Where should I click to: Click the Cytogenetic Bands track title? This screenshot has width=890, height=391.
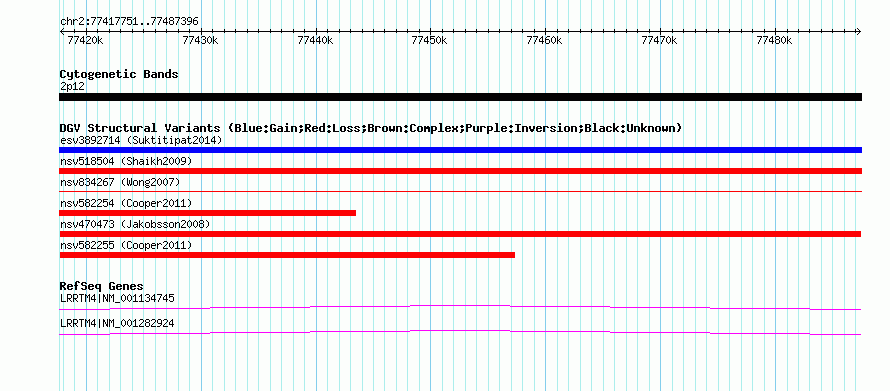click(x=119, y=74)
